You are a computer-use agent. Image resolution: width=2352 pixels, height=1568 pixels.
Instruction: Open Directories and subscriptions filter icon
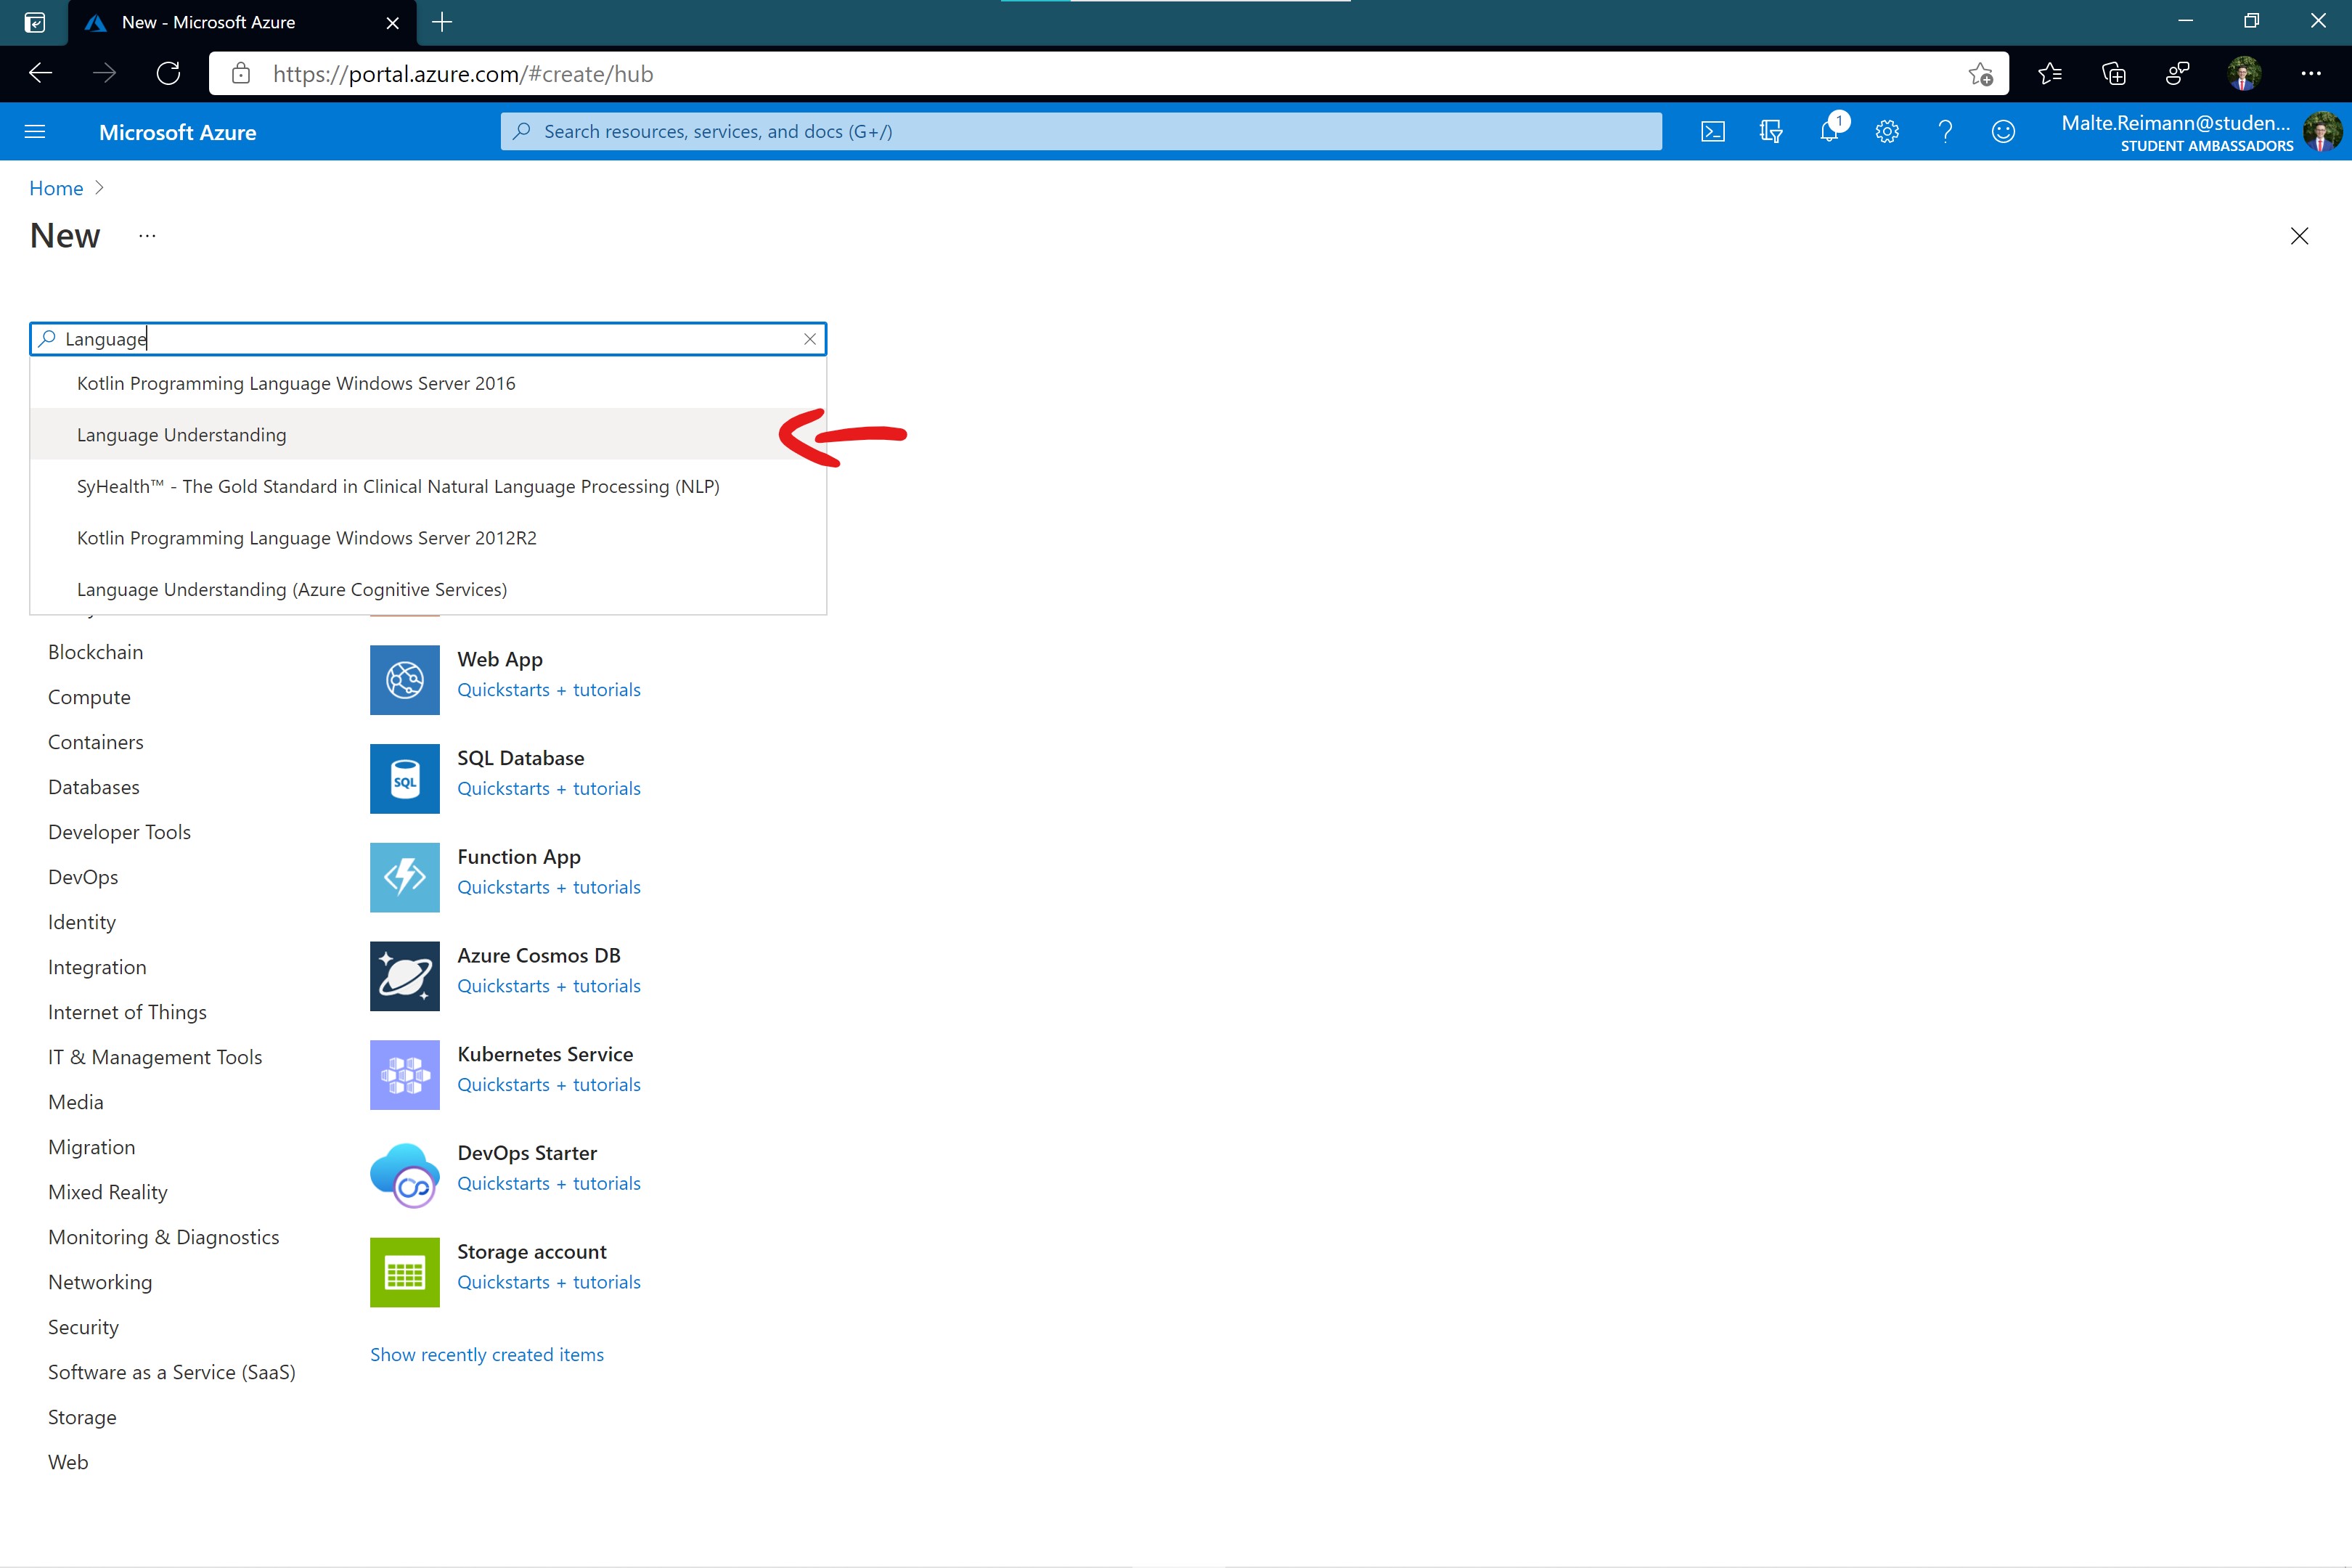coord(1771,131)
